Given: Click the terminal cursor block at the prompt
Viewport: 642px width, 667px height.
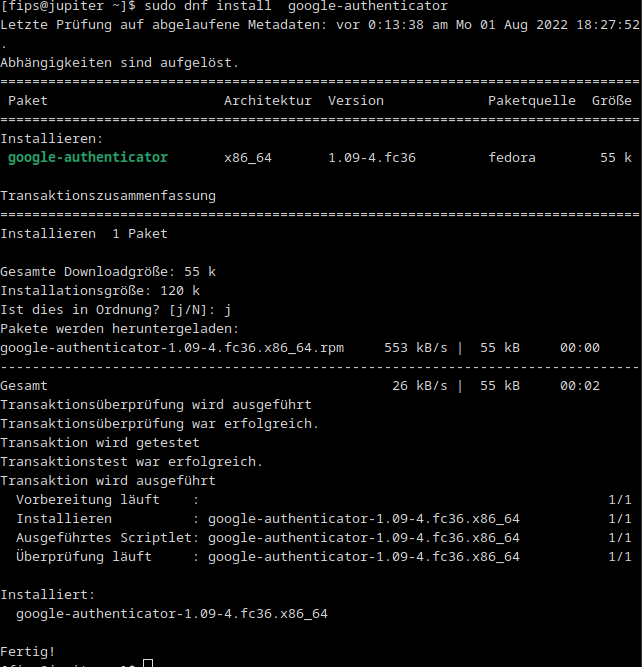Looking at the screenshot, I should (x=148, y=663).
